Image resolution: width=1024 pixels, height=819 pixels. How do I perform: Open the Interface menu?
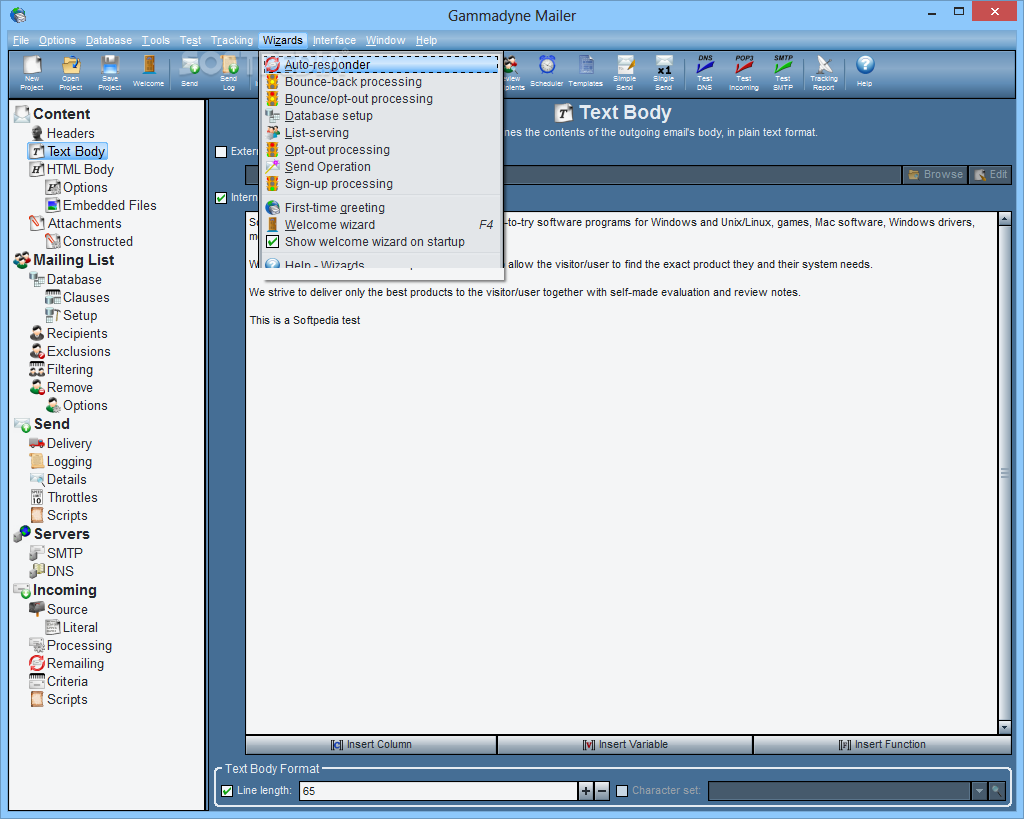click(x=334, y=40)
